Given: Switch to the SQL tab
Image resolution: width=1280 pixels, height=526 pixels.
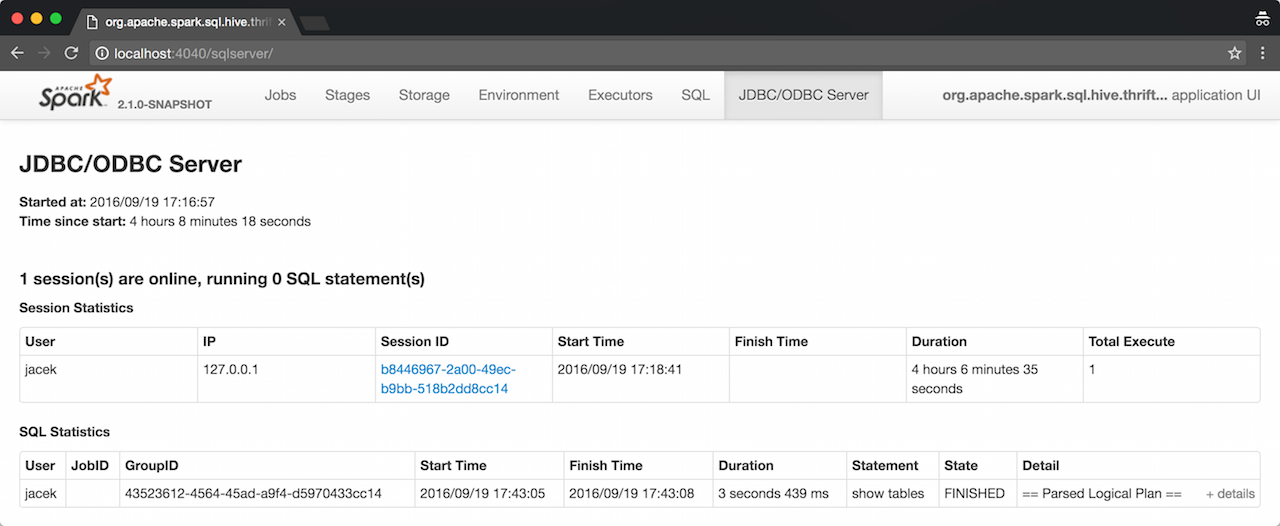Looking at the screenshot, I should pyautogui.click(x=695, y=95).
